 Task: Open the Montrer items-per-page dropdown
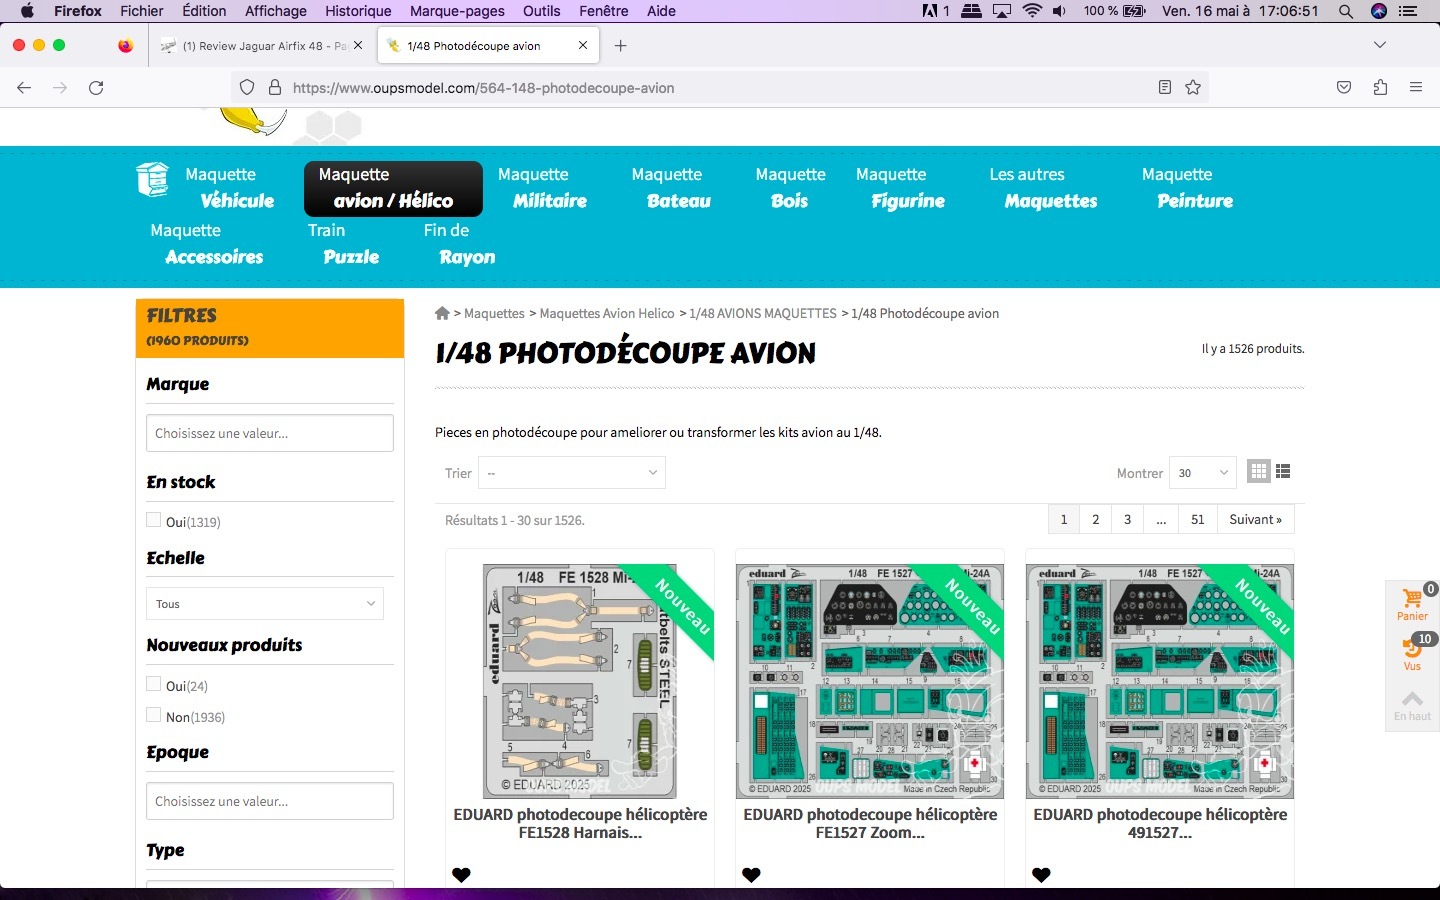tap(1203, 473)
